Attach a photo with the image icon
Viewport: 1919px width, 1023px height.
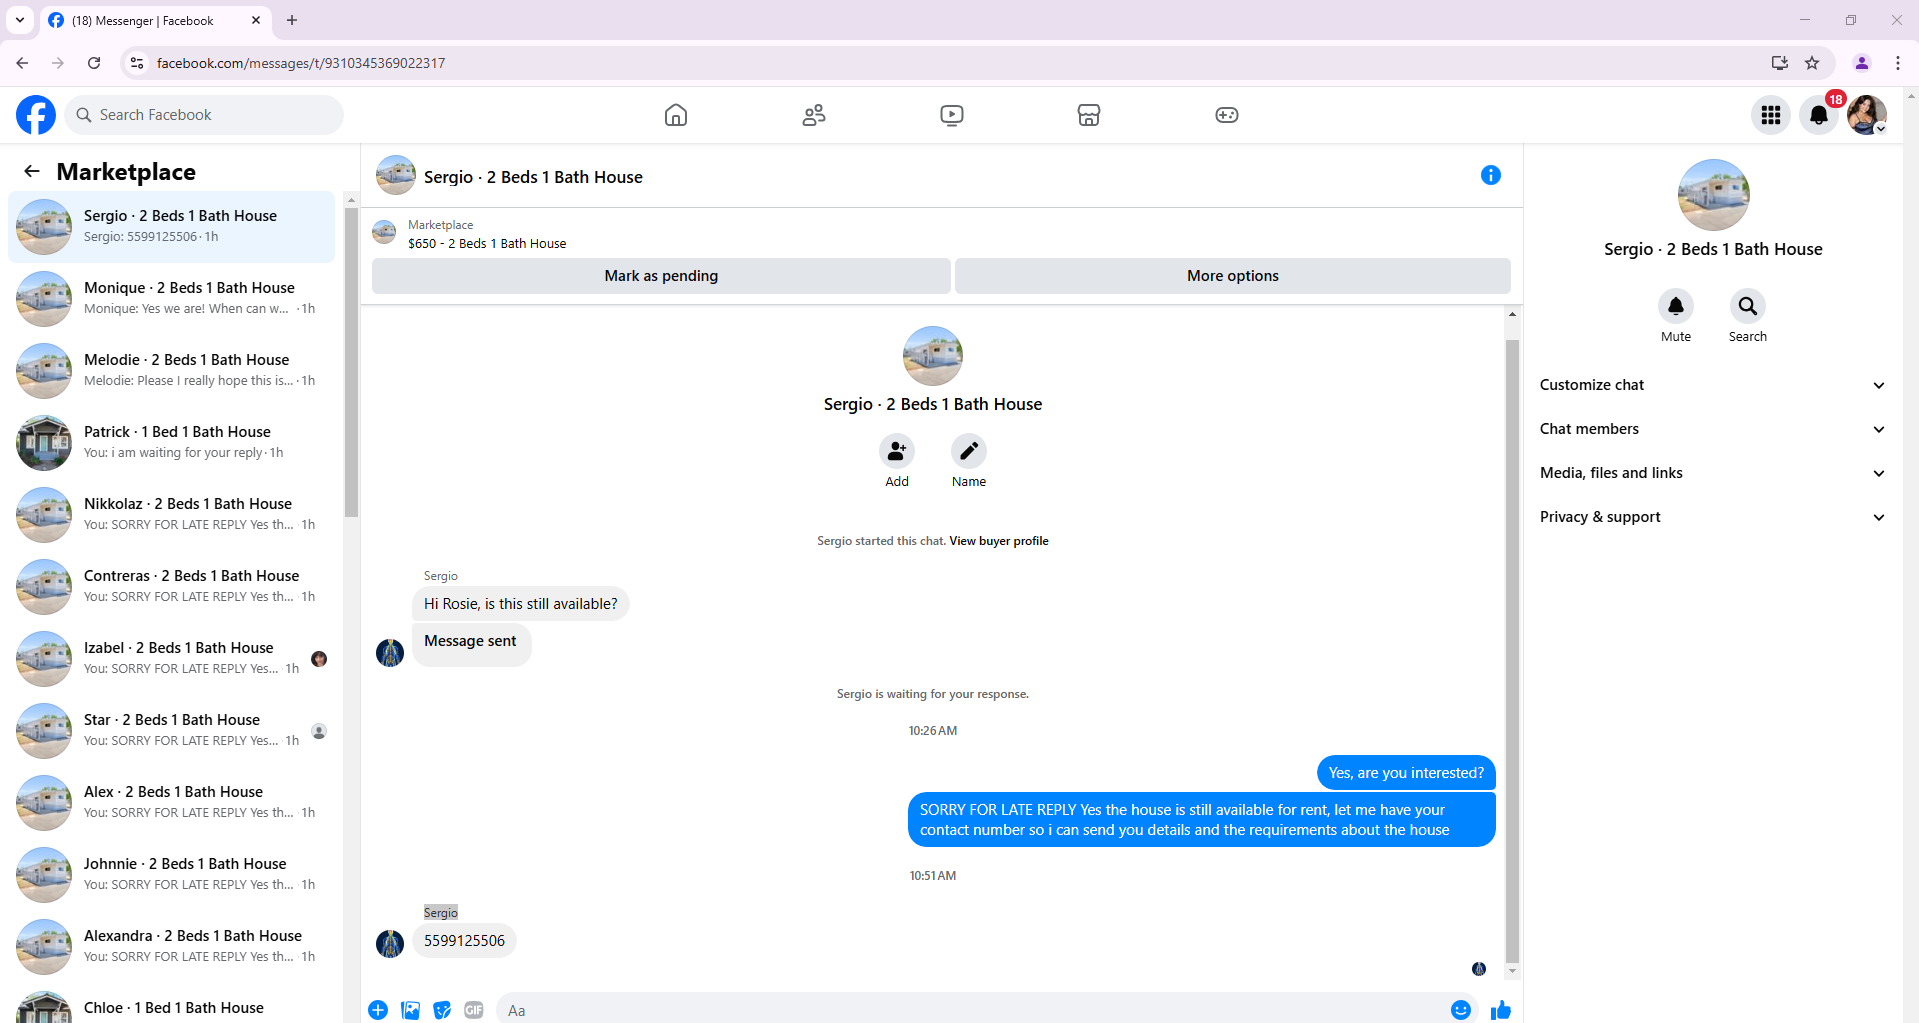click(410, 1010)
